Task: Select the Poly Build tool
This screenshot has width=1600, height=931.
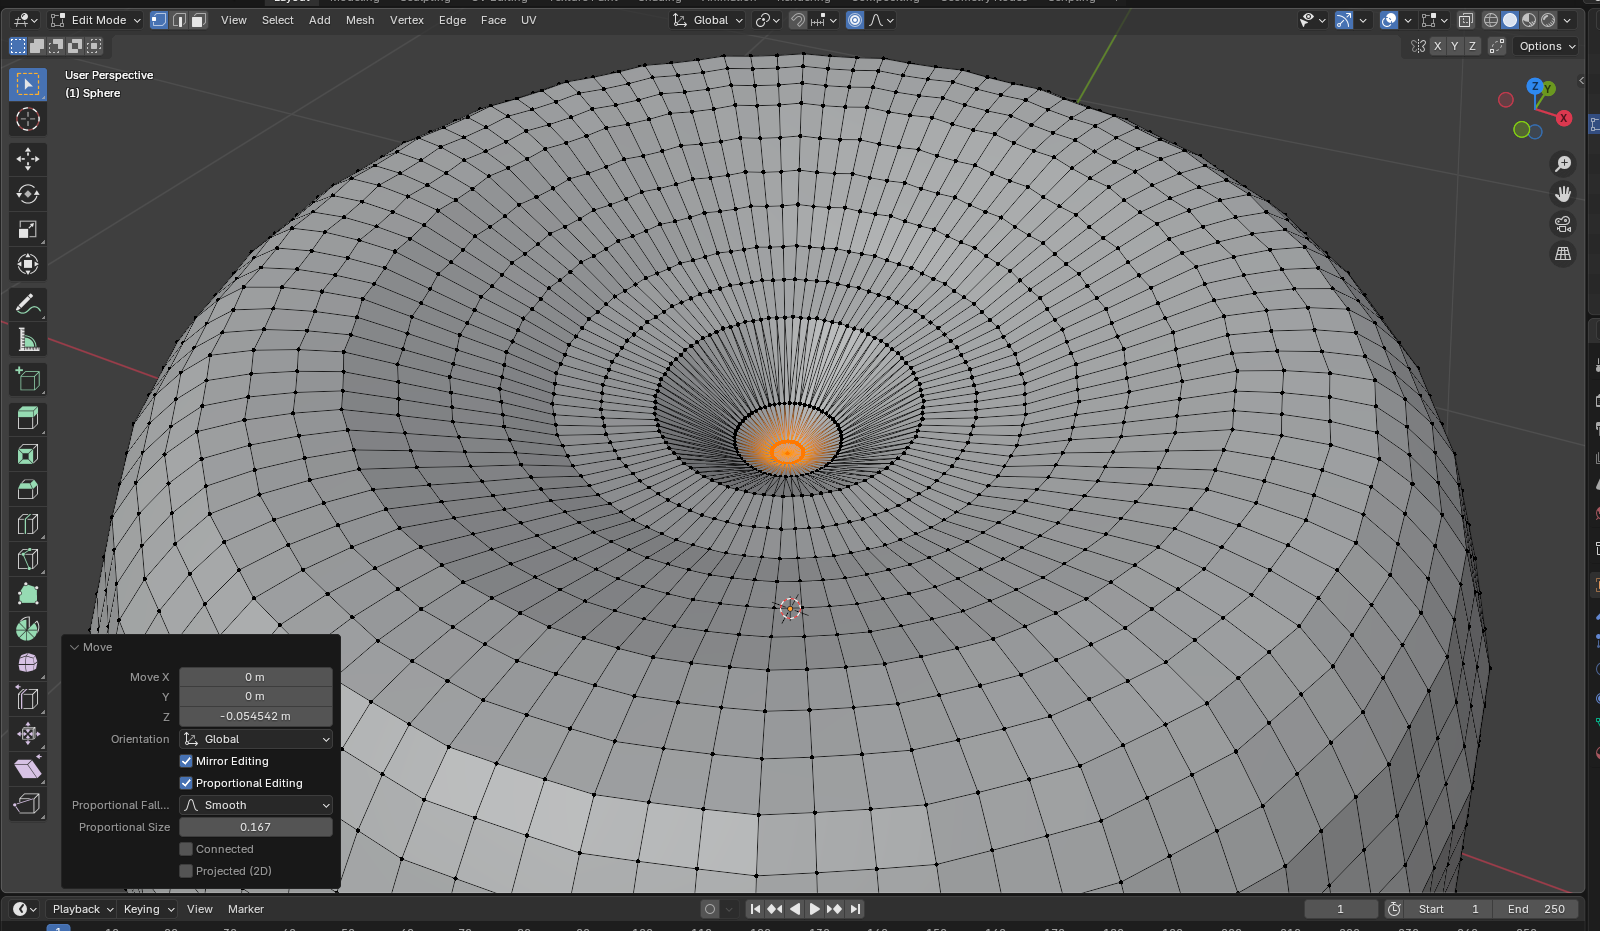Action: 28,594
